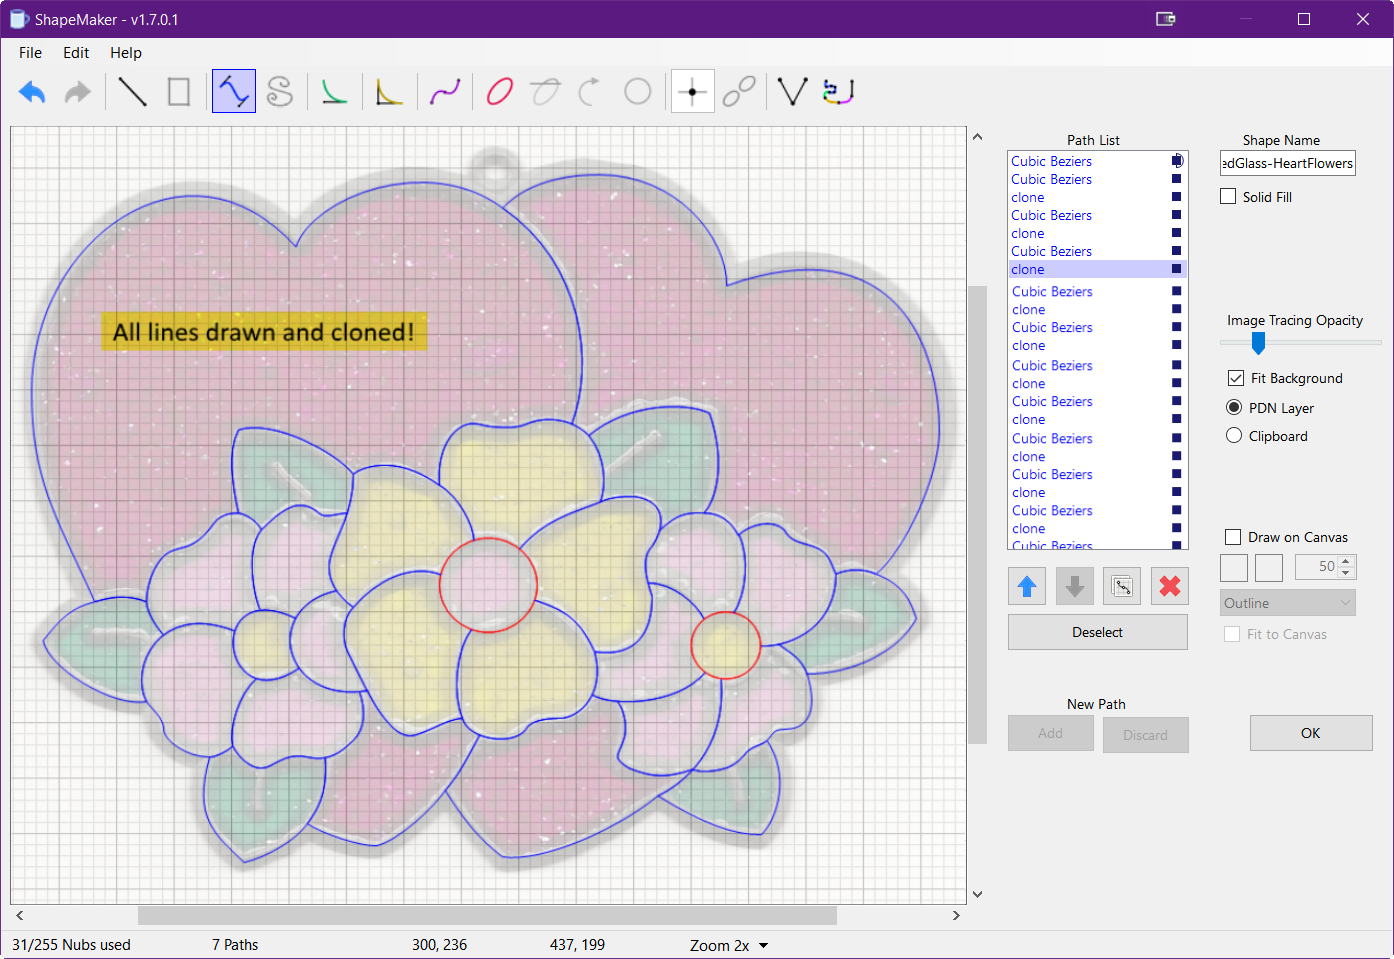Select the green quadratic curve tool
Image resolution: width=1394 pixels, height=959 pixels.
334,92
